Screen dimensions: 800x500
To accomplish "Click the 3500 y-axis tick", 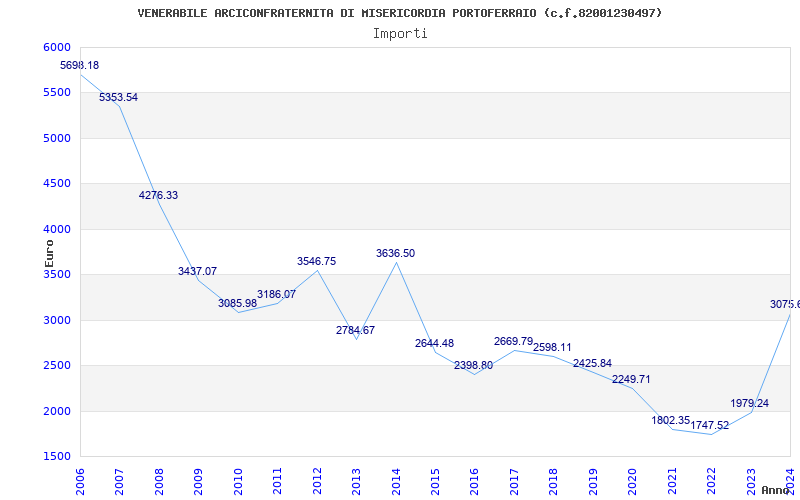I will 57,274.
